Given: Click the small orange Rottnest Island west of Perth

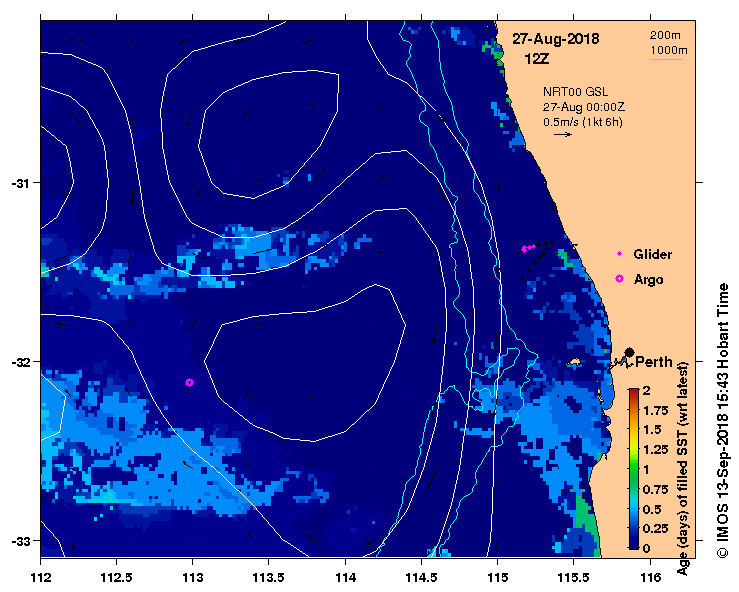Looking at the screenshot, I should tap(574, 362).
